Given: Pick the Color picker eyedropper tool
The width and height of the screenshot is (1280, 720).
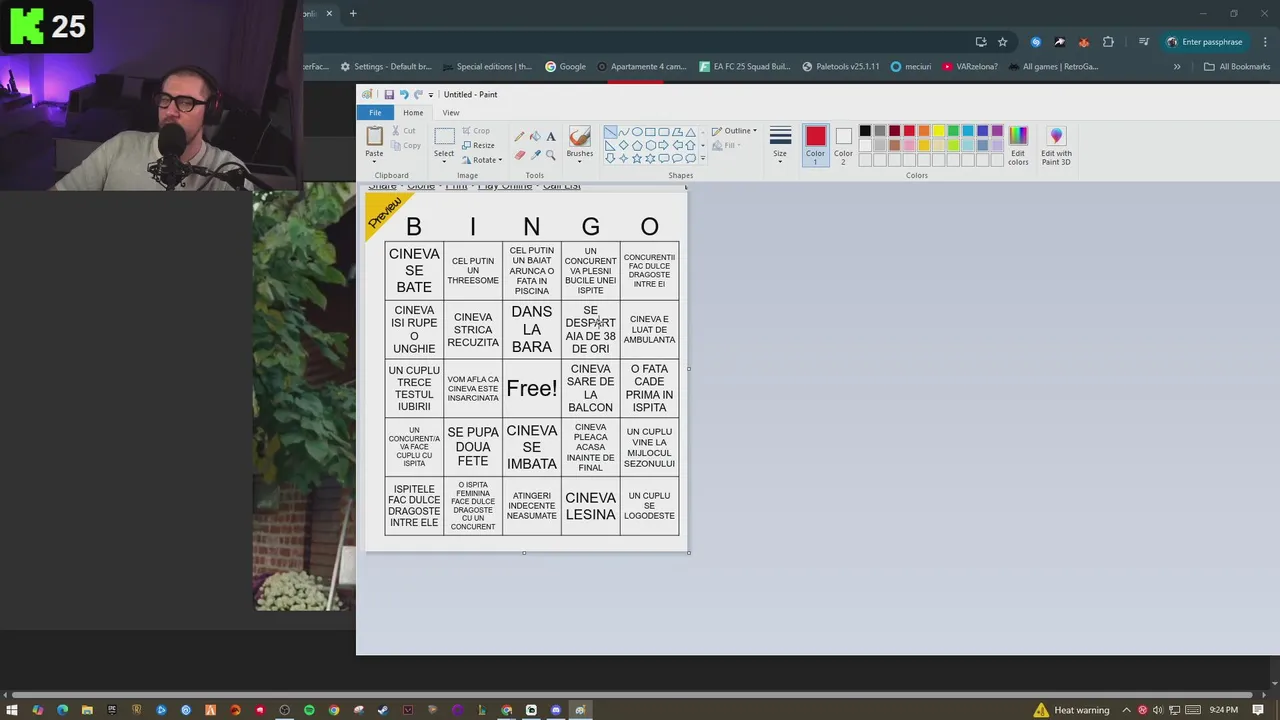Looking at the screenshot, I should click(x=535, y=155).
